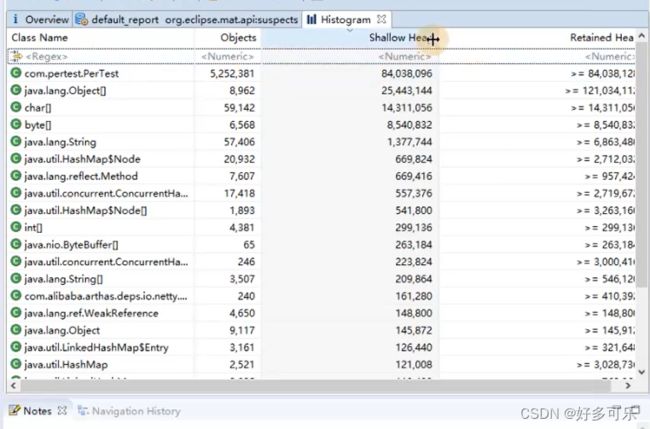Viewport: 650px width, 429px height.
Task: Click shallow heap value 299,136
Action: [414, 228]
